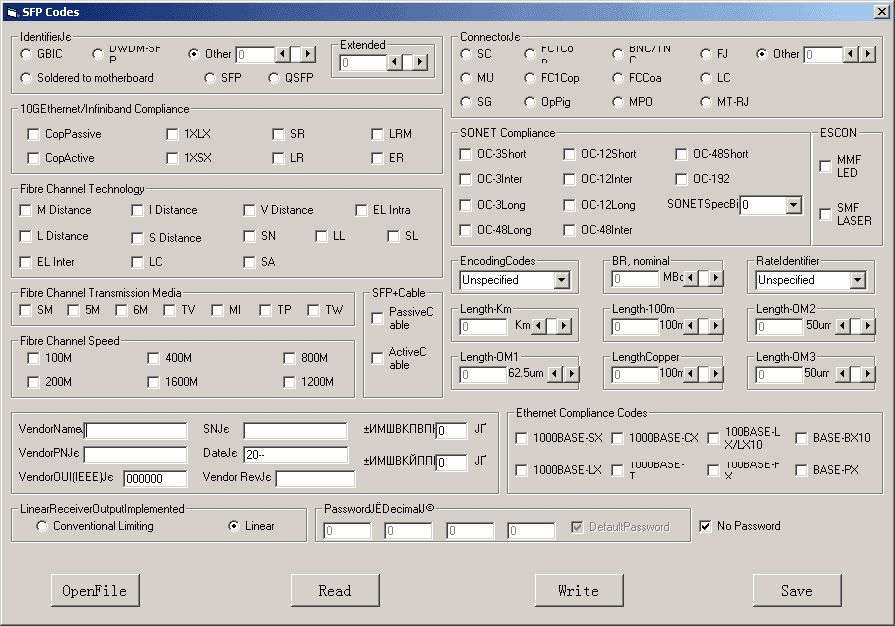The height and width of the screenshot is (626, 895).
Task: Click right arrow of BR, nominal scrollbar
Action: (716, 278)
